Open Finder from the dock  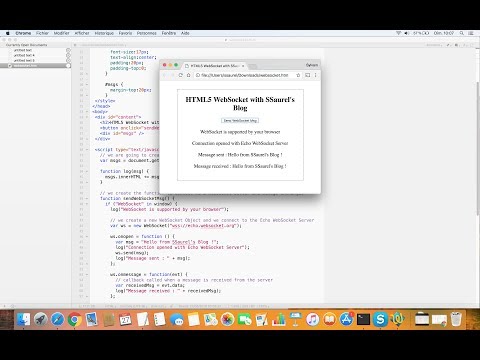(x=23, y=319)
